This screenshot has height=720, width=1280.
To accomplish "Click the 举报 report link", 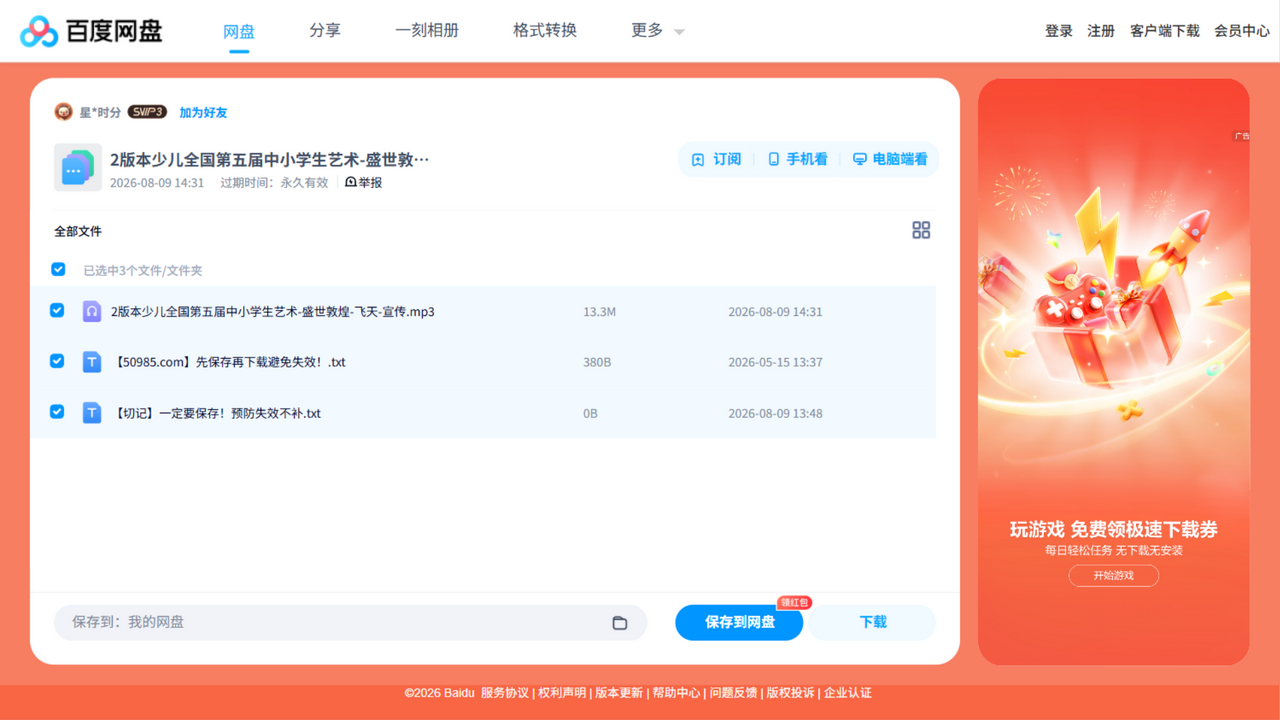I will click(x=364, y=183).
